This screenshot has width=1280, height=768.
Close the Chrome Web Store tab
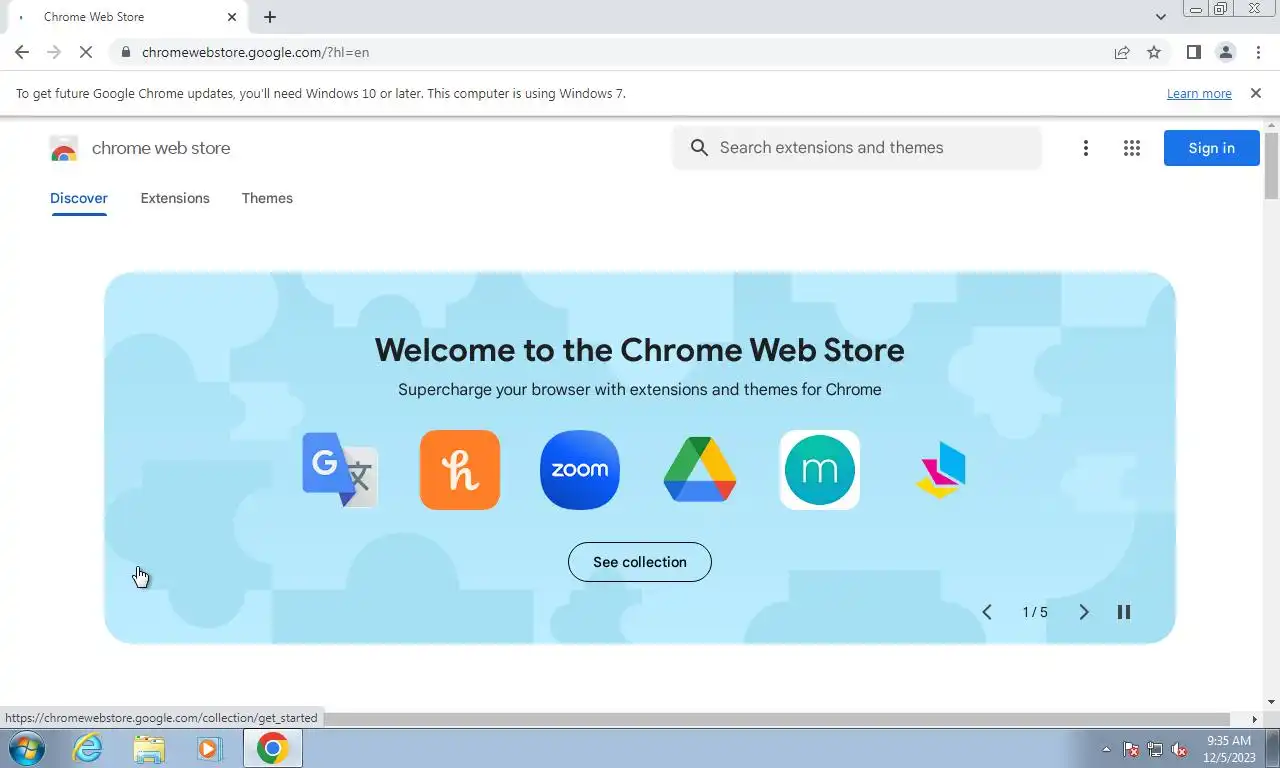[x=232, y=17]
